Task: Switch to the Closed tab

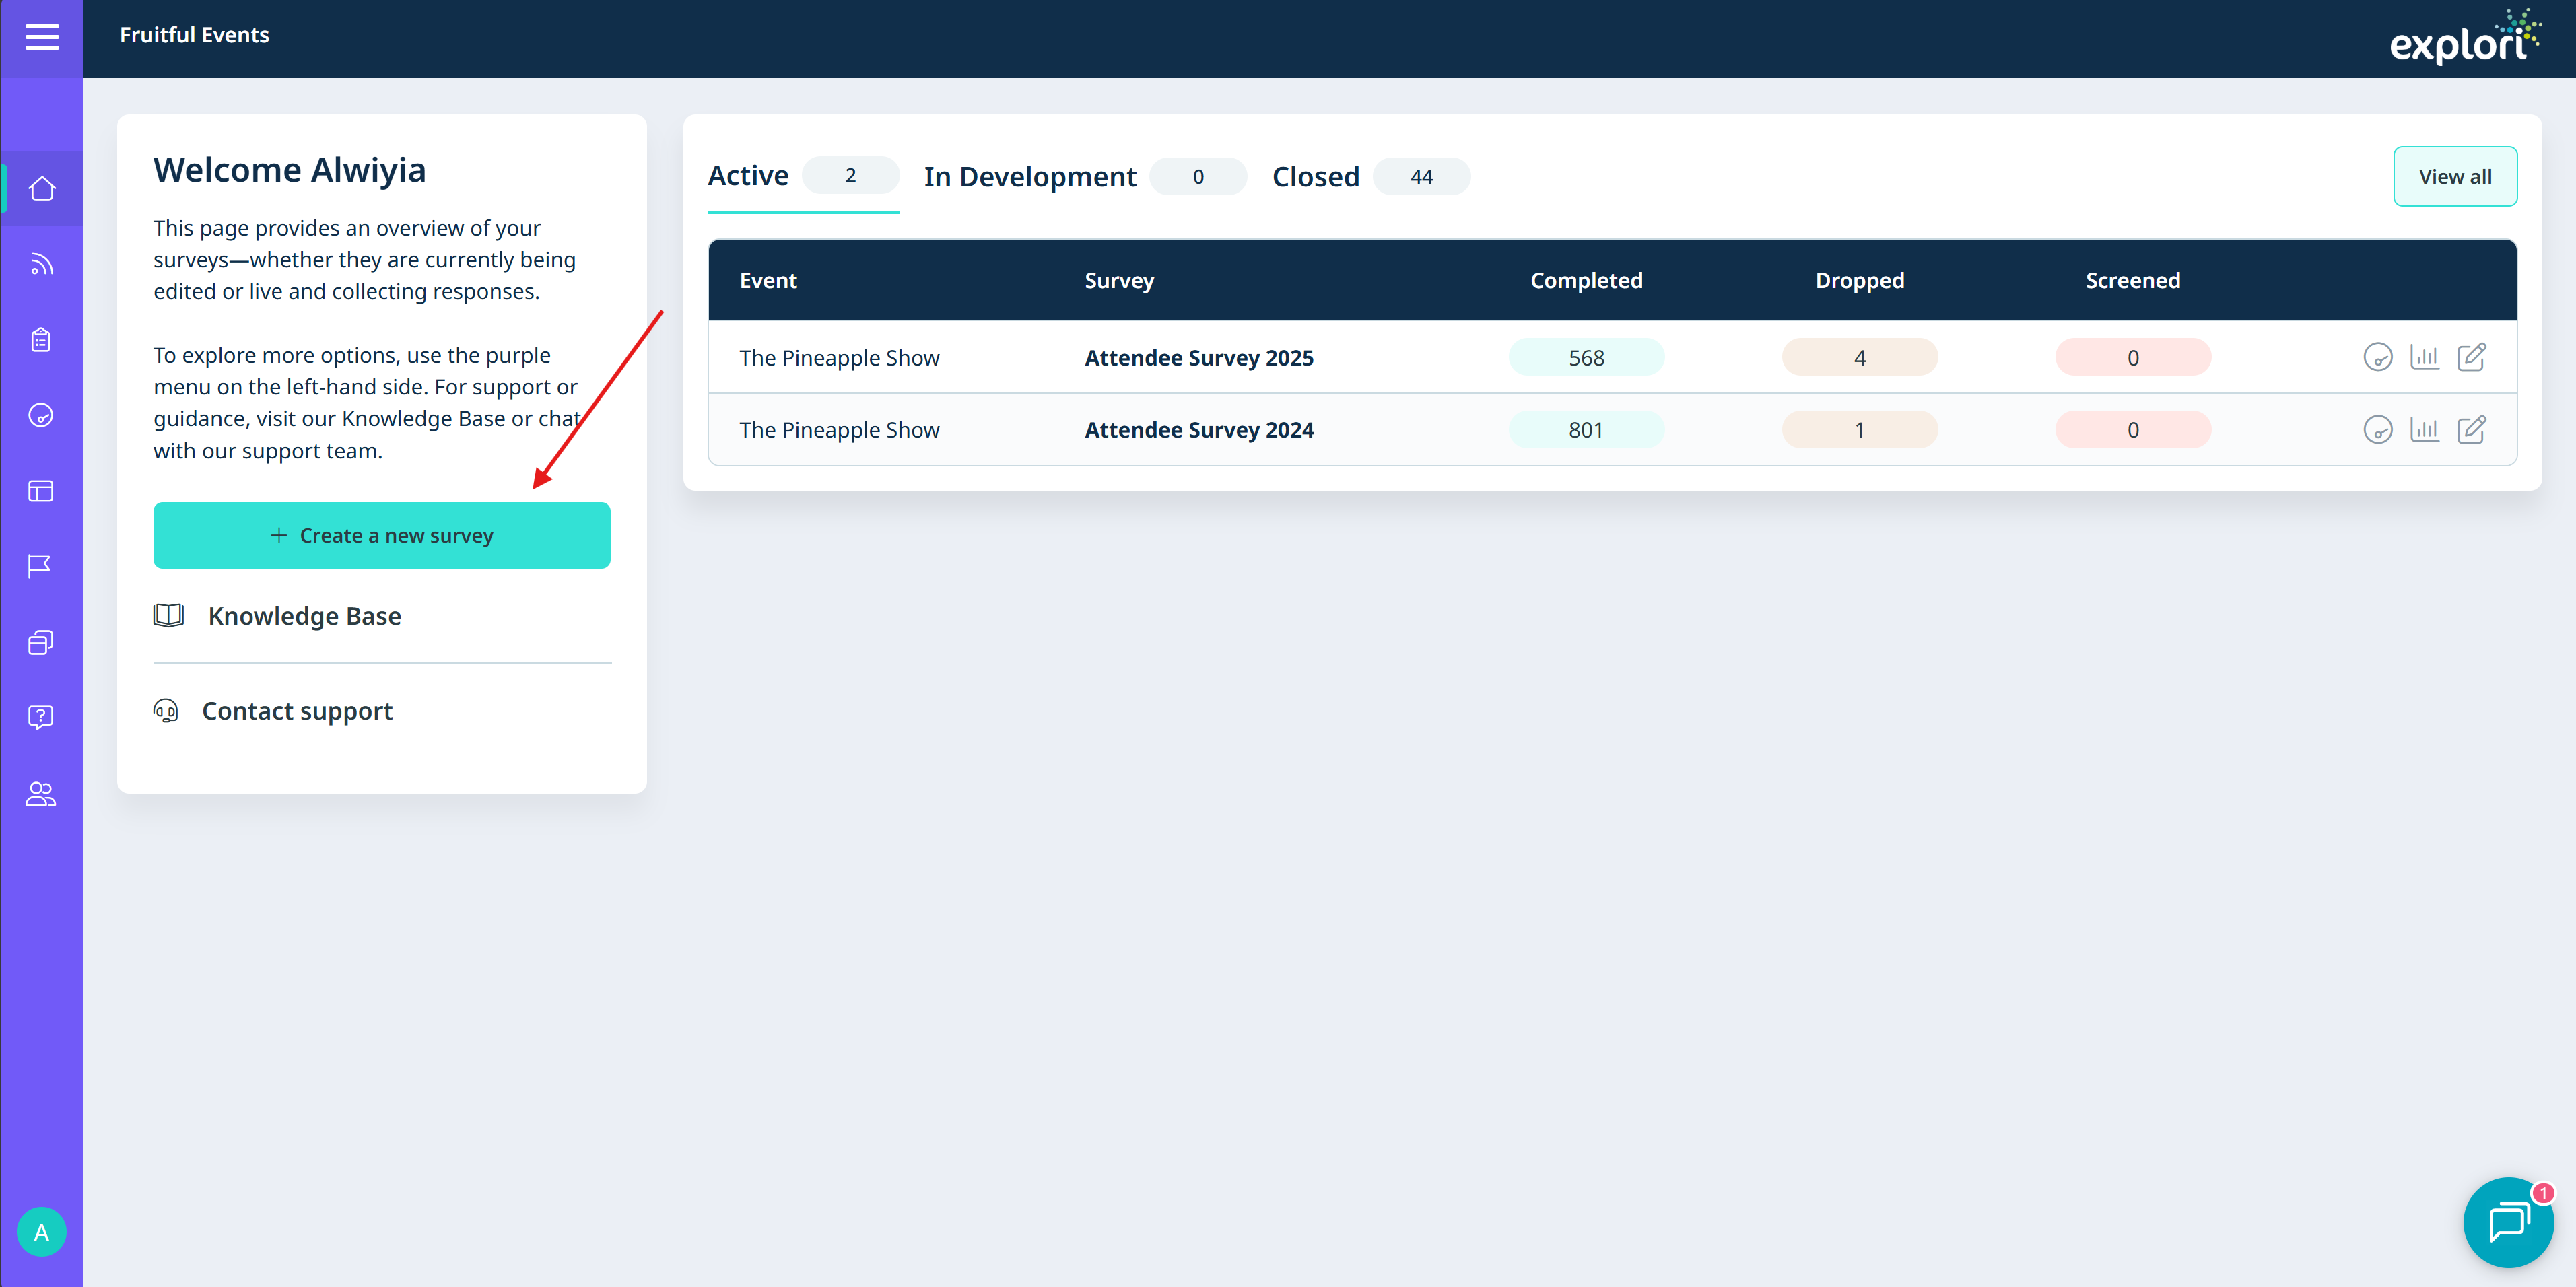Action: click(1315, 177)
